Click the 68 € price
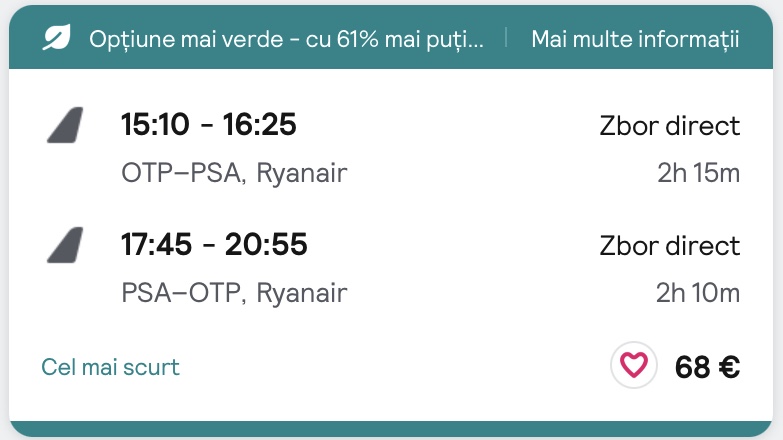Image resolution: width=783 pixels, height=440 pixels. (x=707, y=367)
